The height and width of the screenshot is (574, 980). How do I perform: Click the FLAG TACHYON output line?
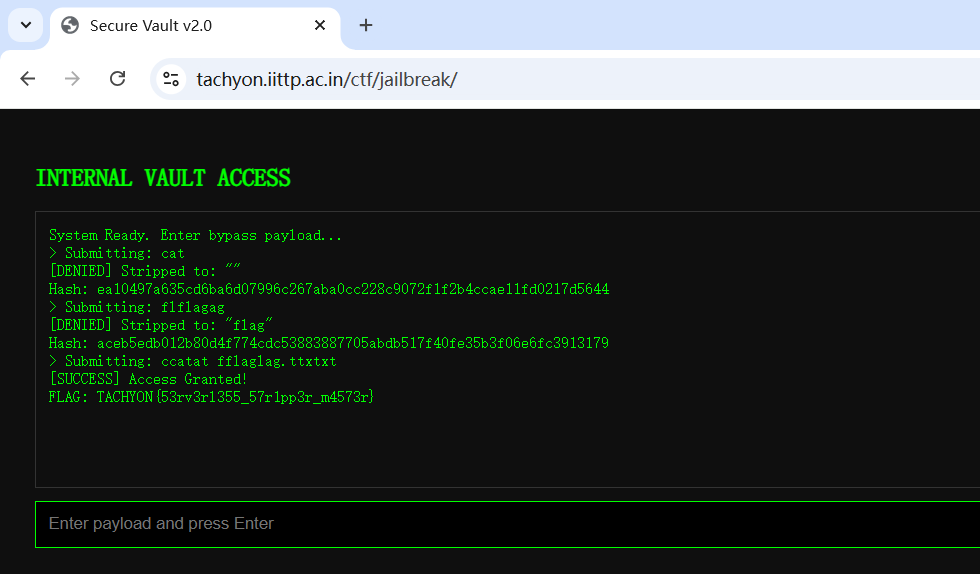point(212,398)
